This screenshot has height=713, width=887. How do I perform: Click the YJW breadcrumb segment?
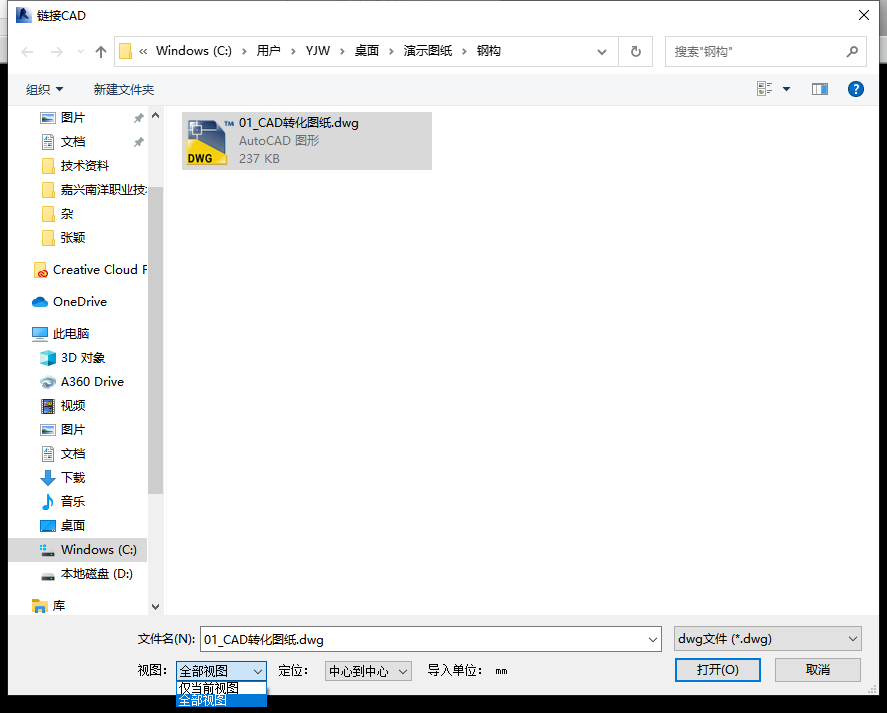tap(318, 51)
